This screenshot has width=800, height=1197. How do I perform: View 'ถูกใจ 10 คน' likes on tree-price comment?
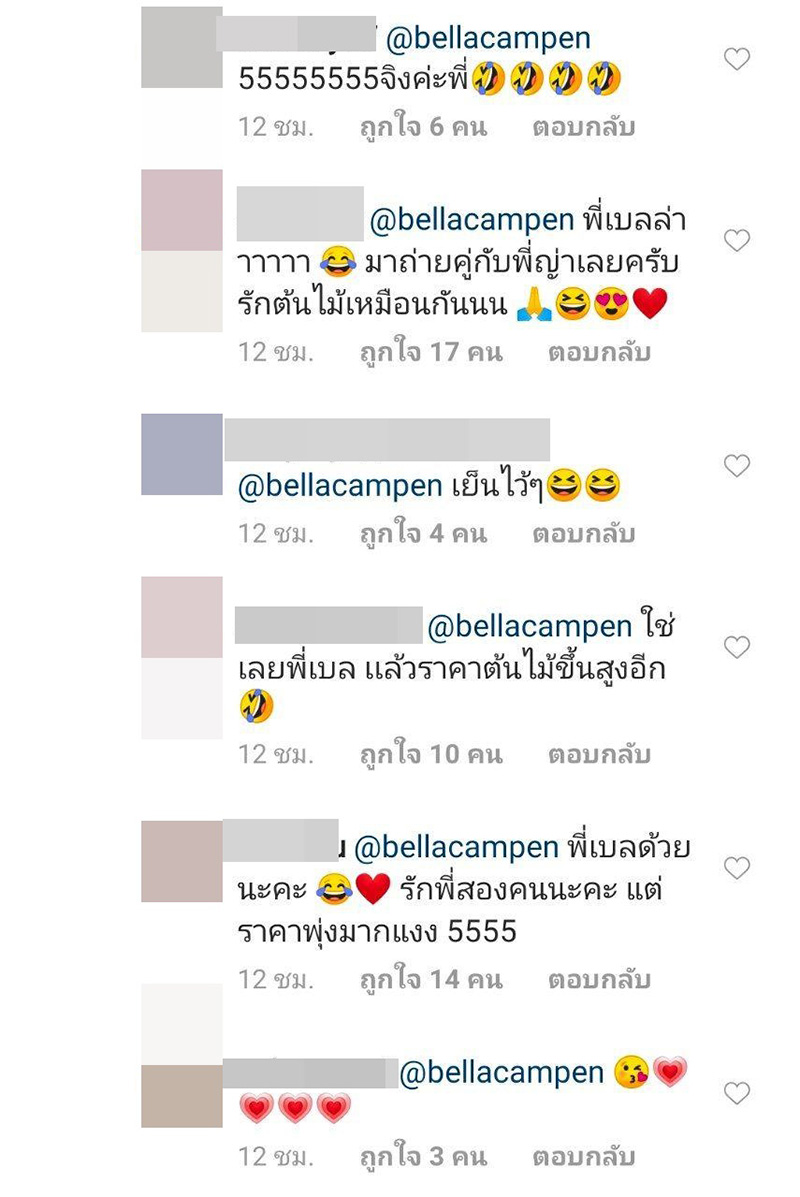point(431,754)
